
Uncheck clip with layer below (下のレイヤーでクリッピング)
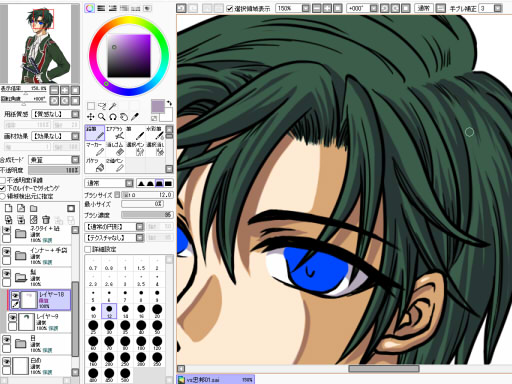pyautogui.click(x=3, y=188)
